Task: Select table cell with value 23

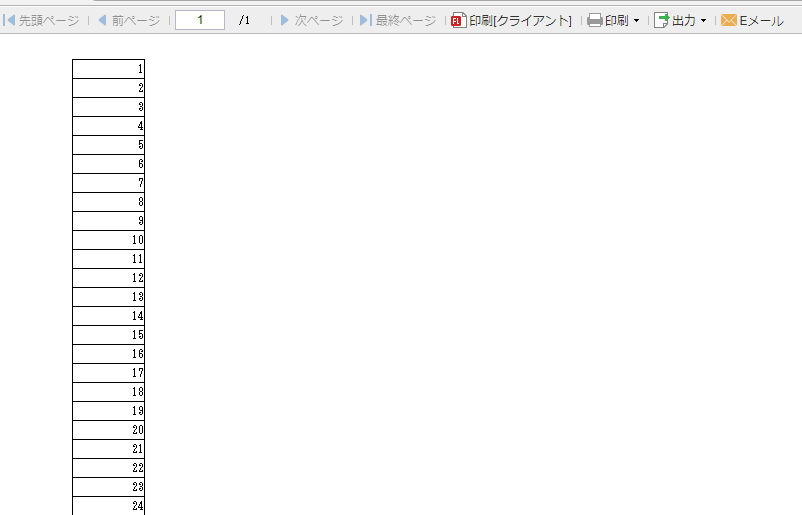Action: (x=108, y=487)
